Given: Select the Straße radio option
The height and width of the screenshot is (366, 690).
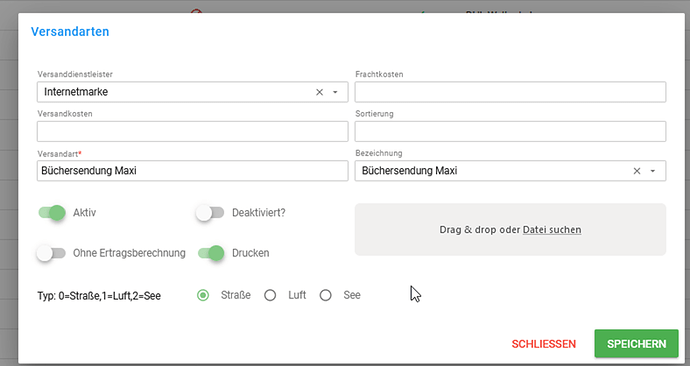Looking at the screenshot, I should (203, 295).
